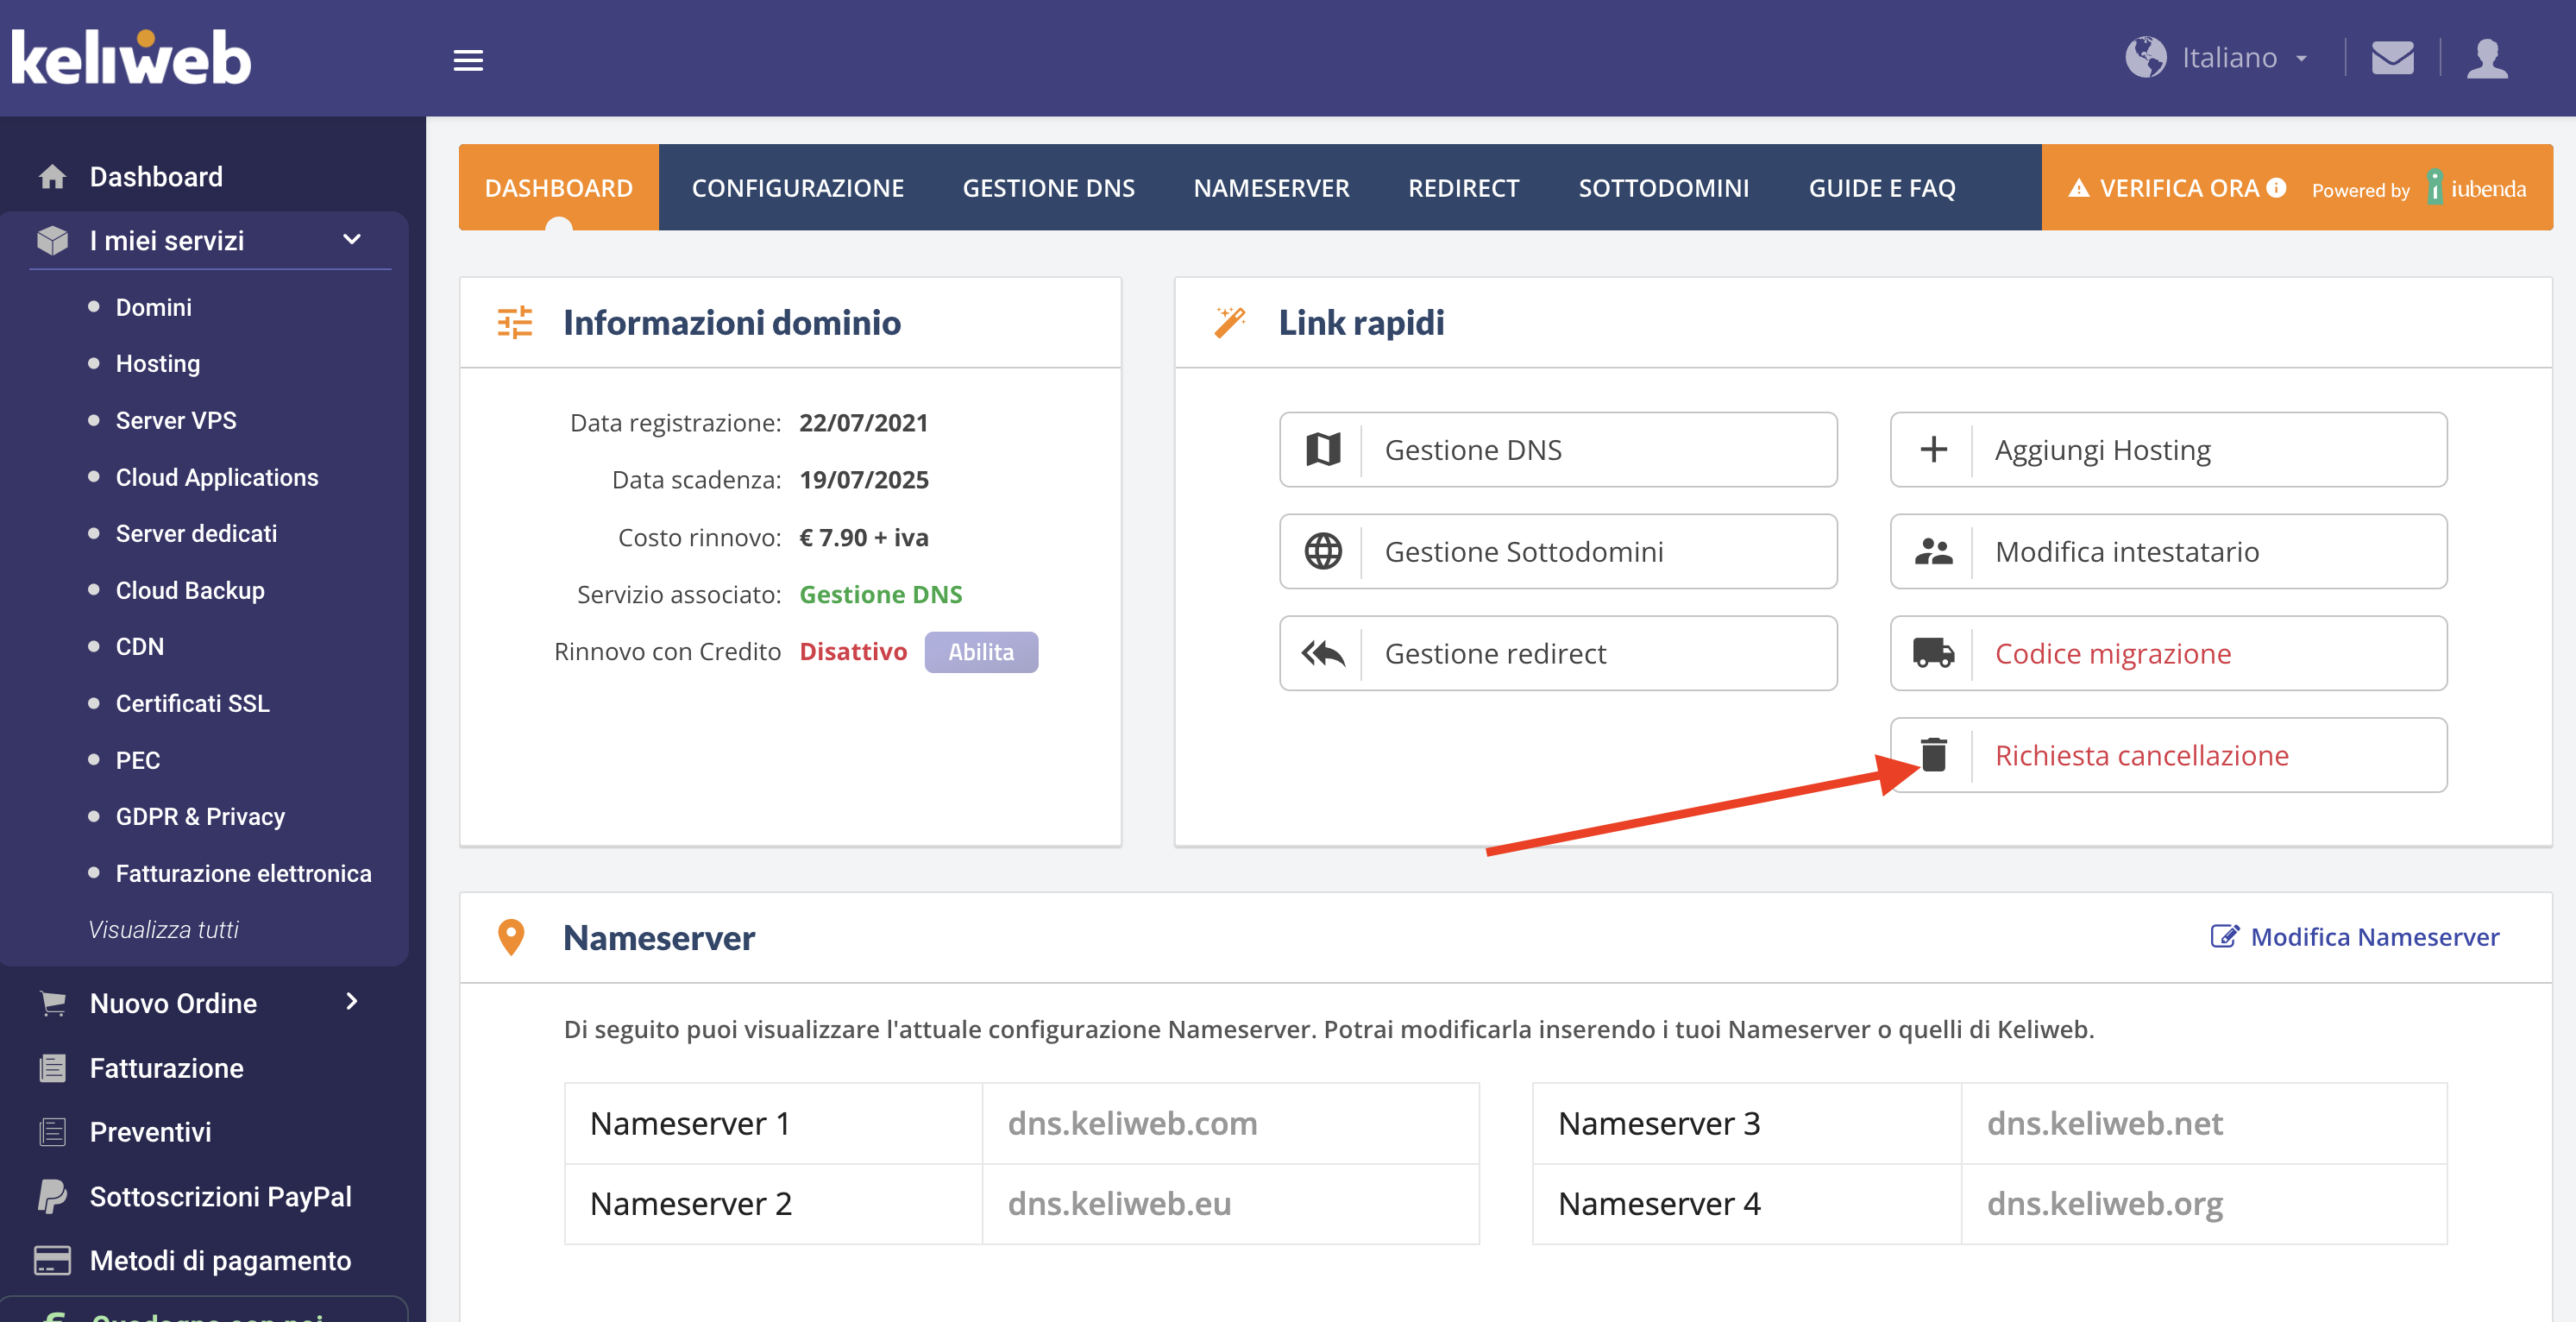Toggle the hamburger menu icon
This screenshot has width=2576, height=1322.
pos(468,60)
